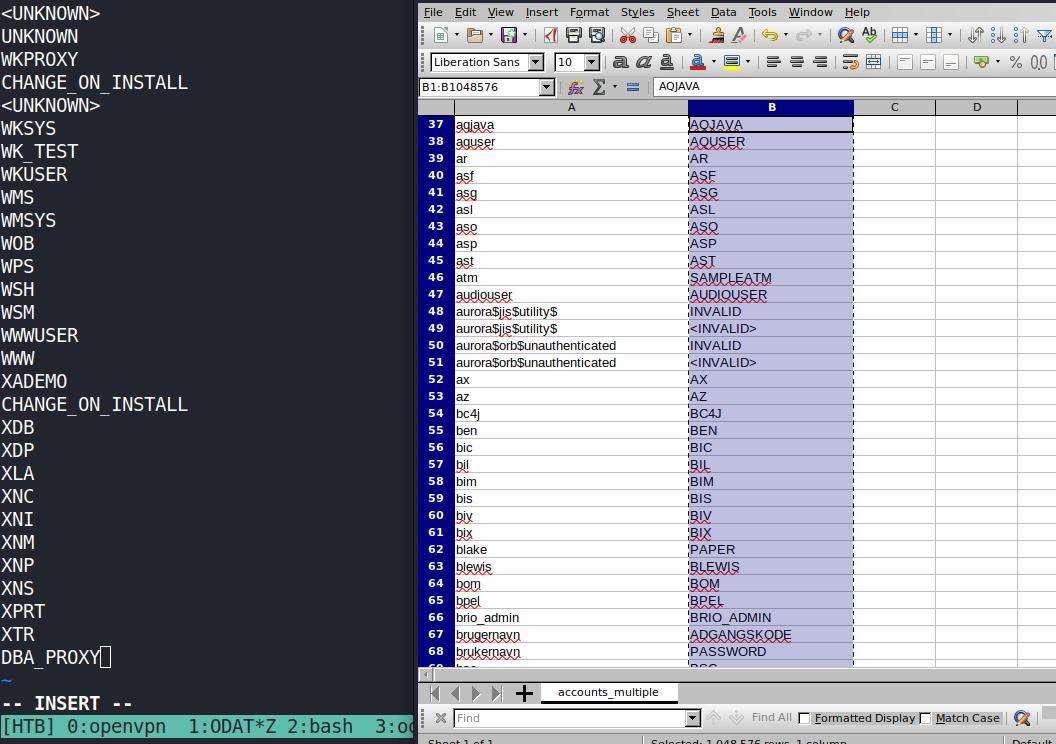Click cell containing BRIO_ADMIN
This screenshot has height=744, width=1056.
click(770, 617)
